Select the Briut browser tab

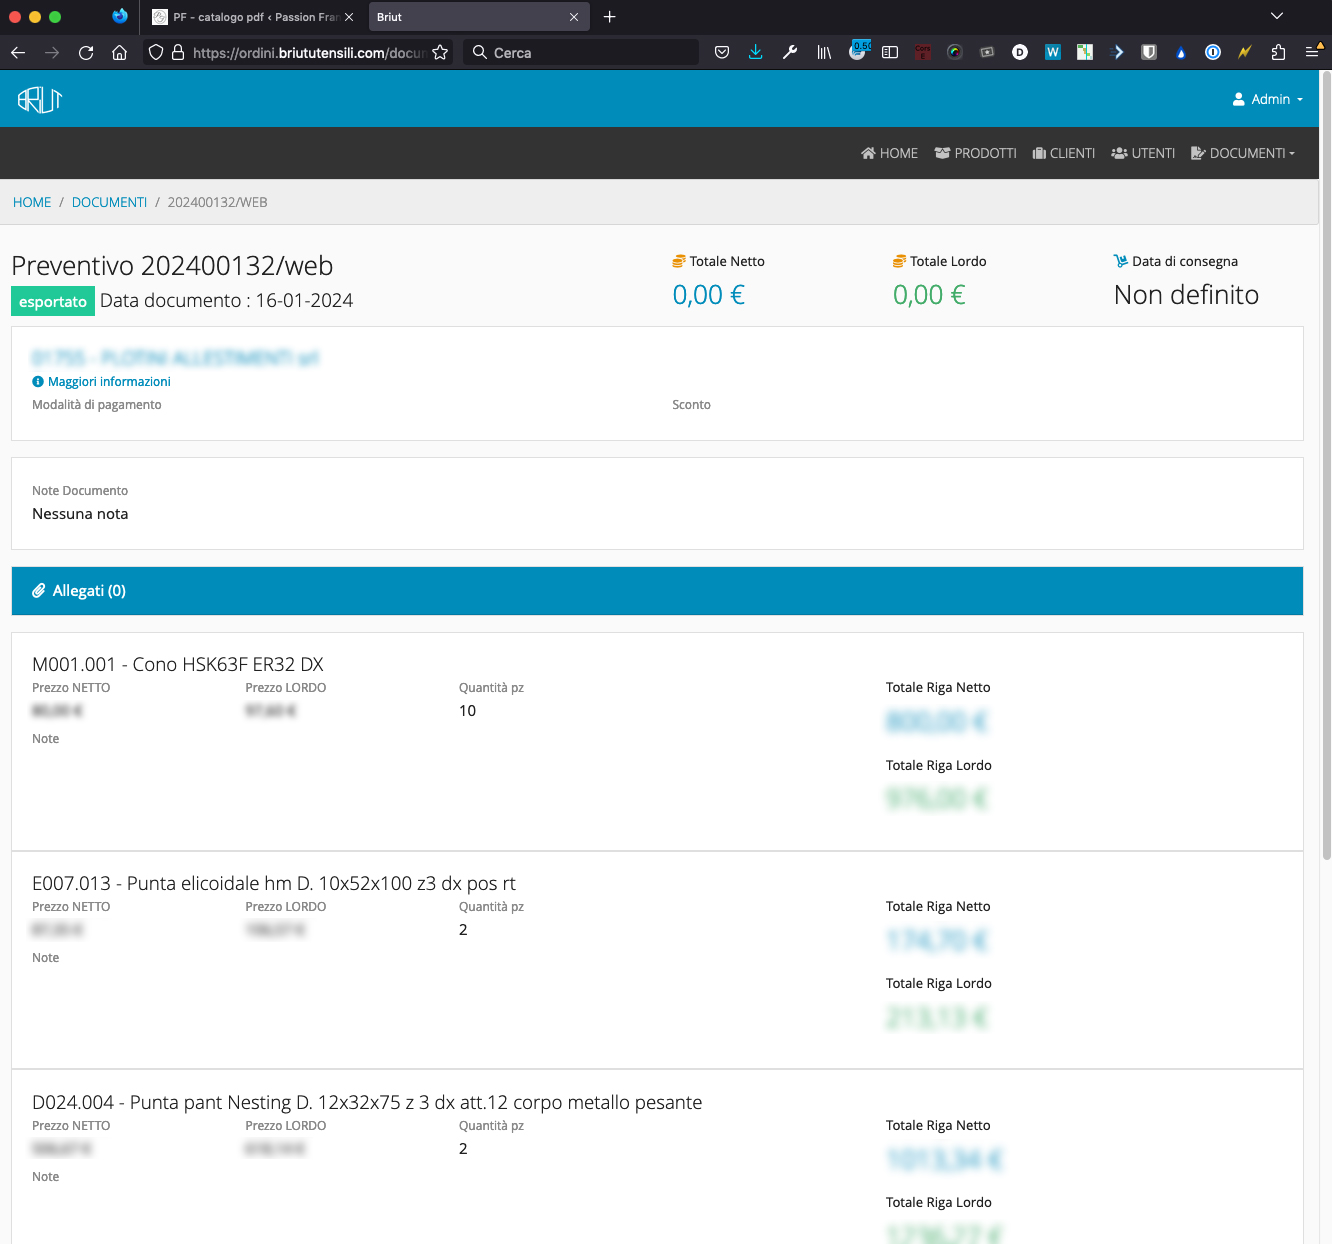[x=479, y=17]
